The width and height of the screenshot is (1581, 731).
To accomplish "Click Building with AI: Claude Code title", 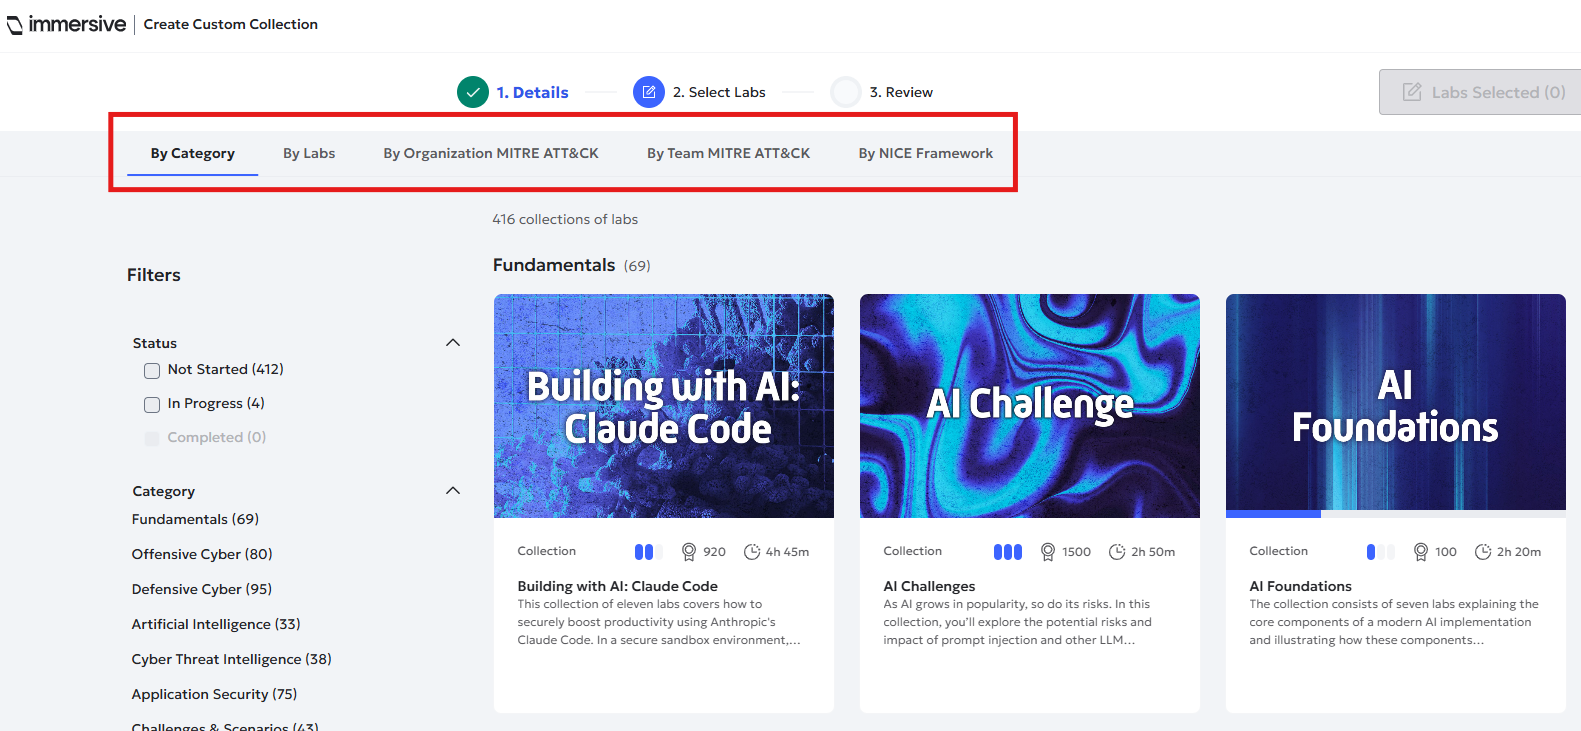I will pyautogui.click(x=617, y=586).
